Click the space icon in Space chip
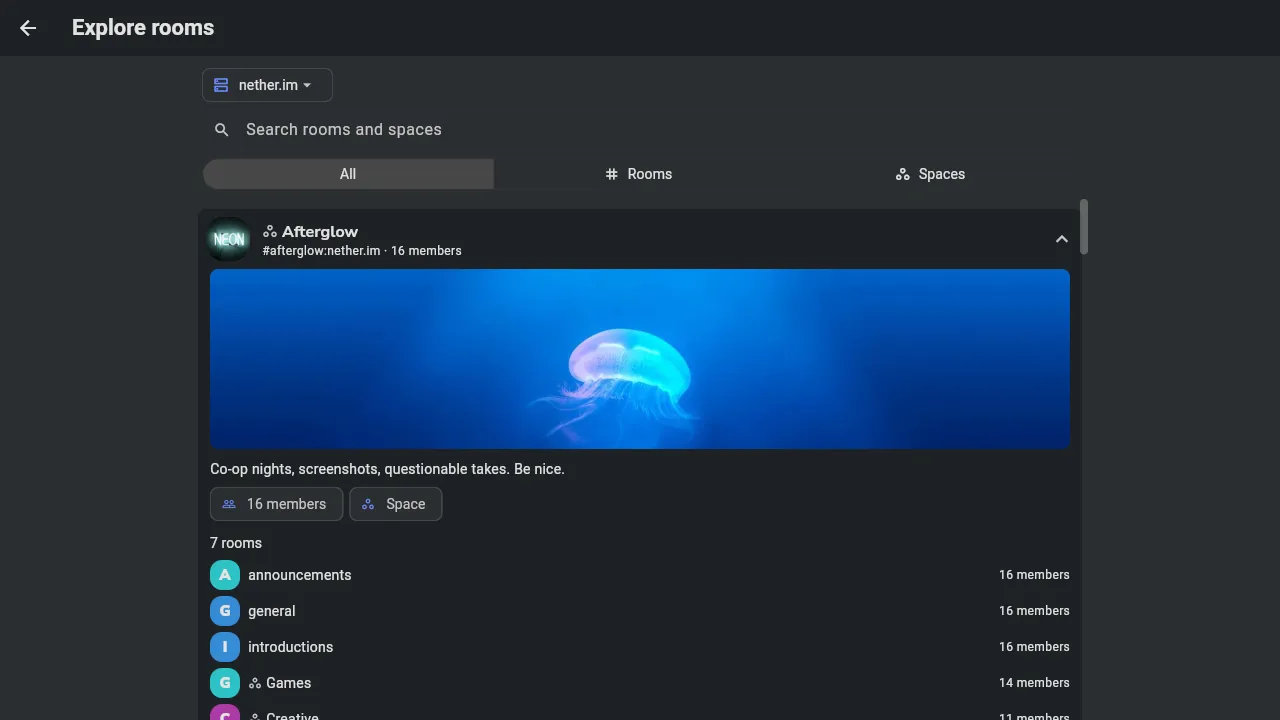 pos(368,504)
